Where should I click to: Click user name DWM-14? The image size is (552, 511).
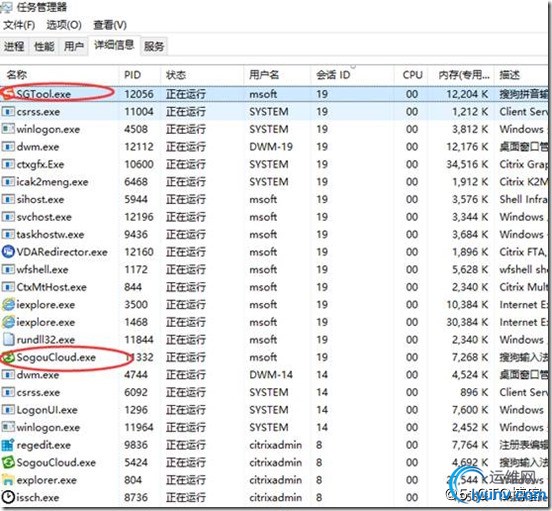pos(271,374)
